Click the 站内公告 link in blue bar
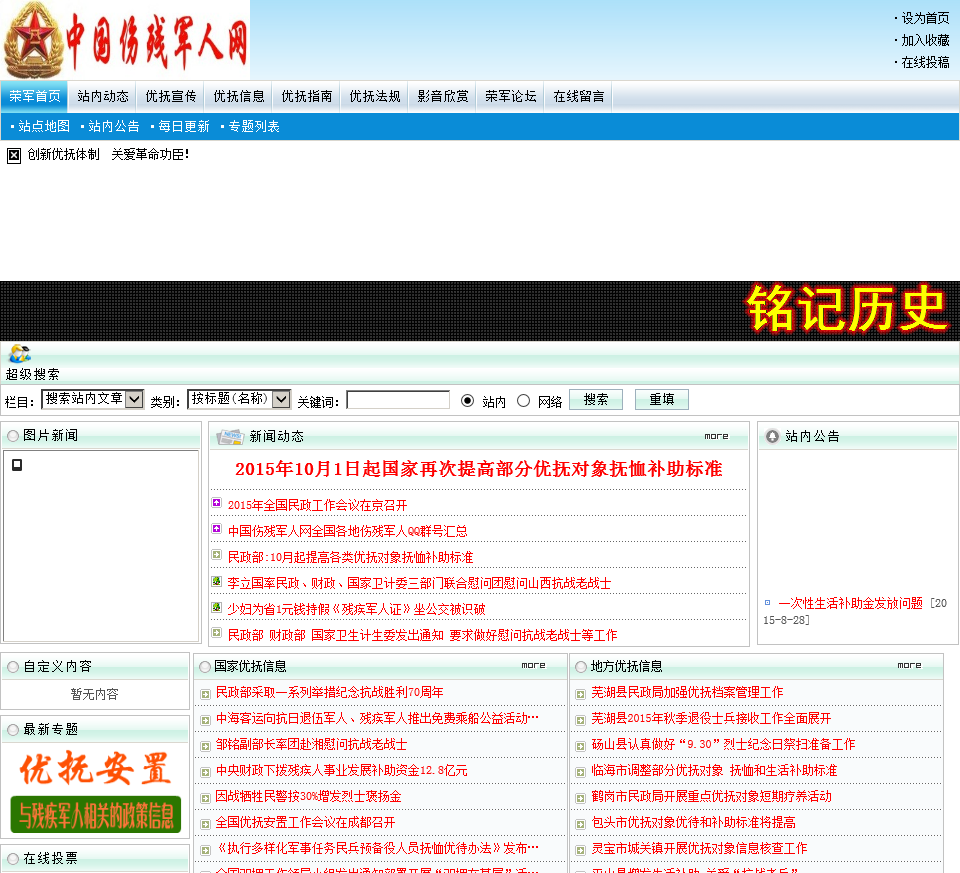Screen dimensions: 960x873 [114, 126]
